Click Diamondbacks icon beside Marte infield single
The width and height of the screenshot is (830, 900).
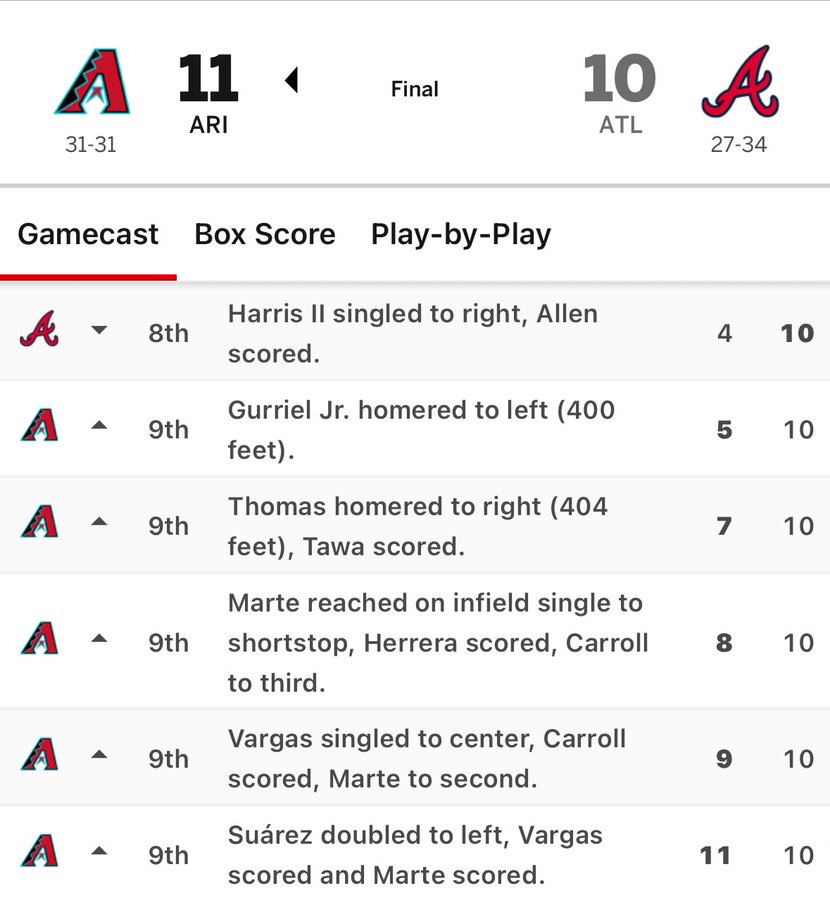[x=39, y=641]
